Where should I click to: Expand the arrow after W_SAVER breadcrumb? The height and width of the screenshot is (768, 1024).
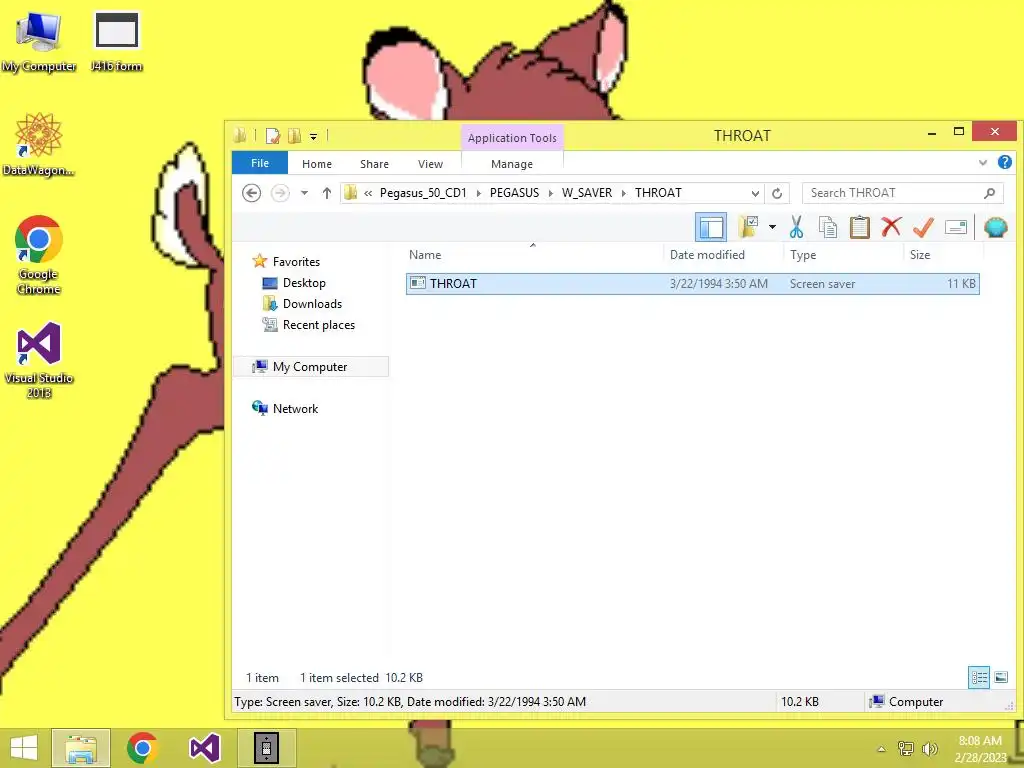tap(624, 193)
